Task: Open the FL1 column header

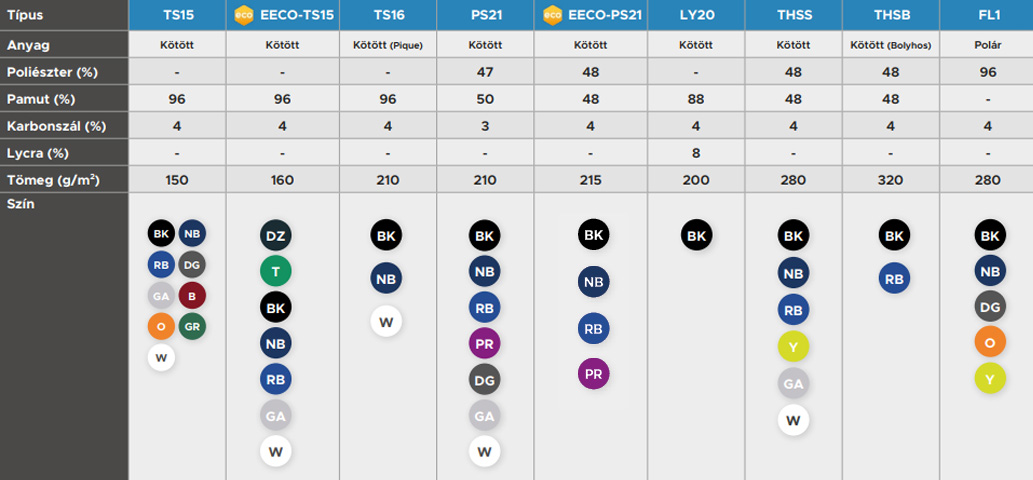Action: [986, 15]
